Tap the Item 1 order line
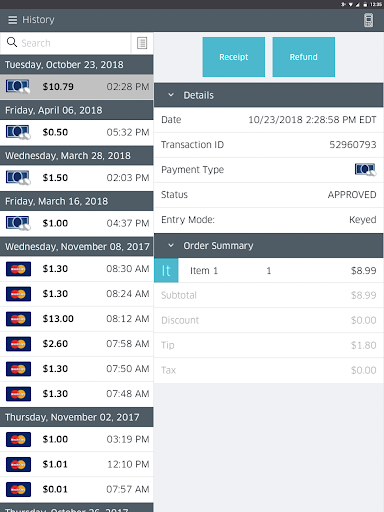This screenshot has height=512, width=384. coord(269,270)
